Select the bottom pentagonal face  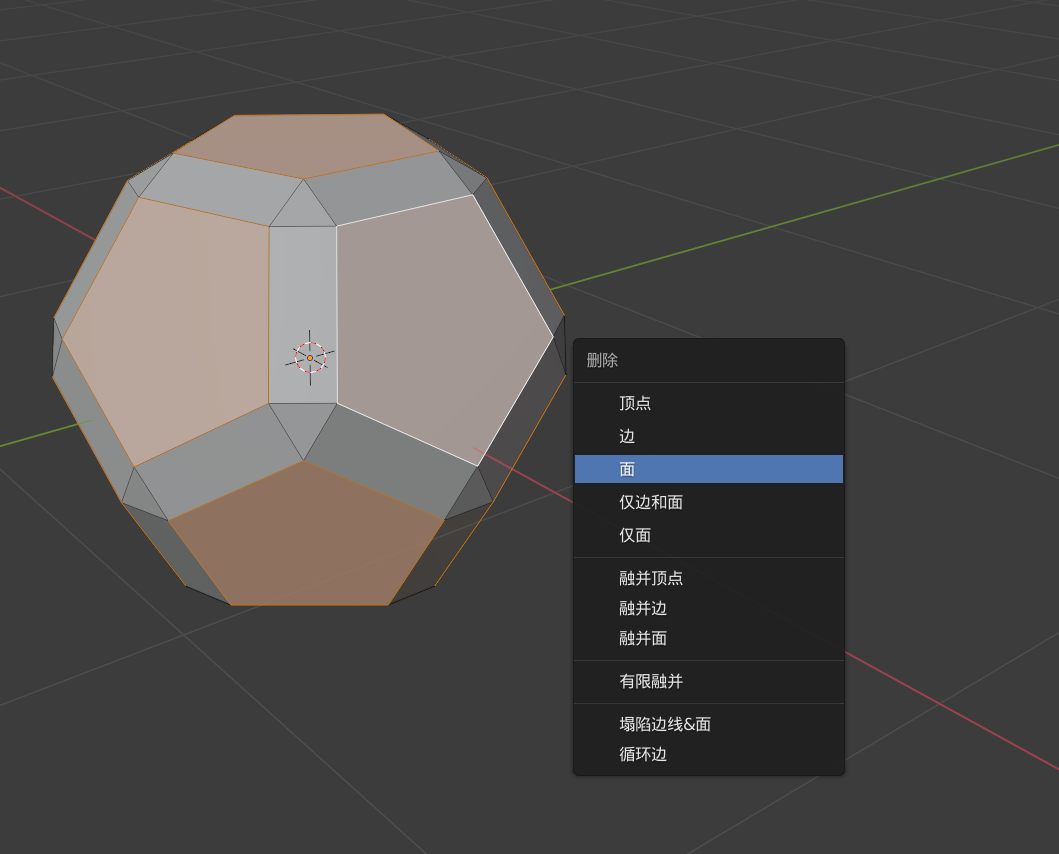pos(307,541)
